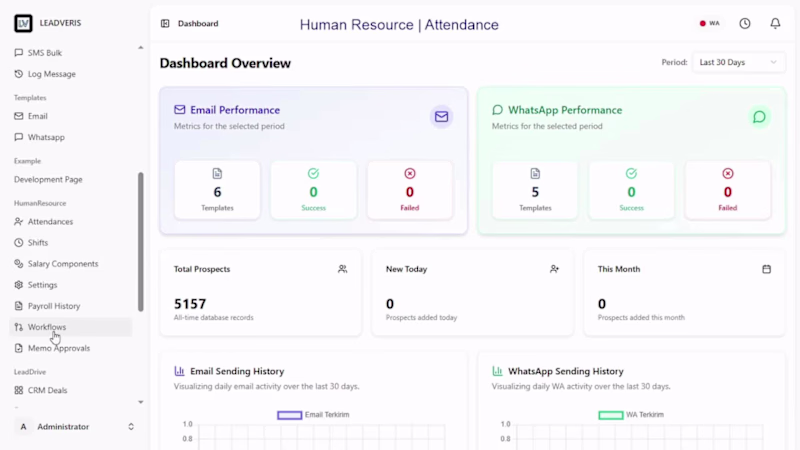Toggle the sidebar panel icon beside Dashboard
The width and height of the screenshot is (800, 450).
pyautogui.click(x=165, y=23)
